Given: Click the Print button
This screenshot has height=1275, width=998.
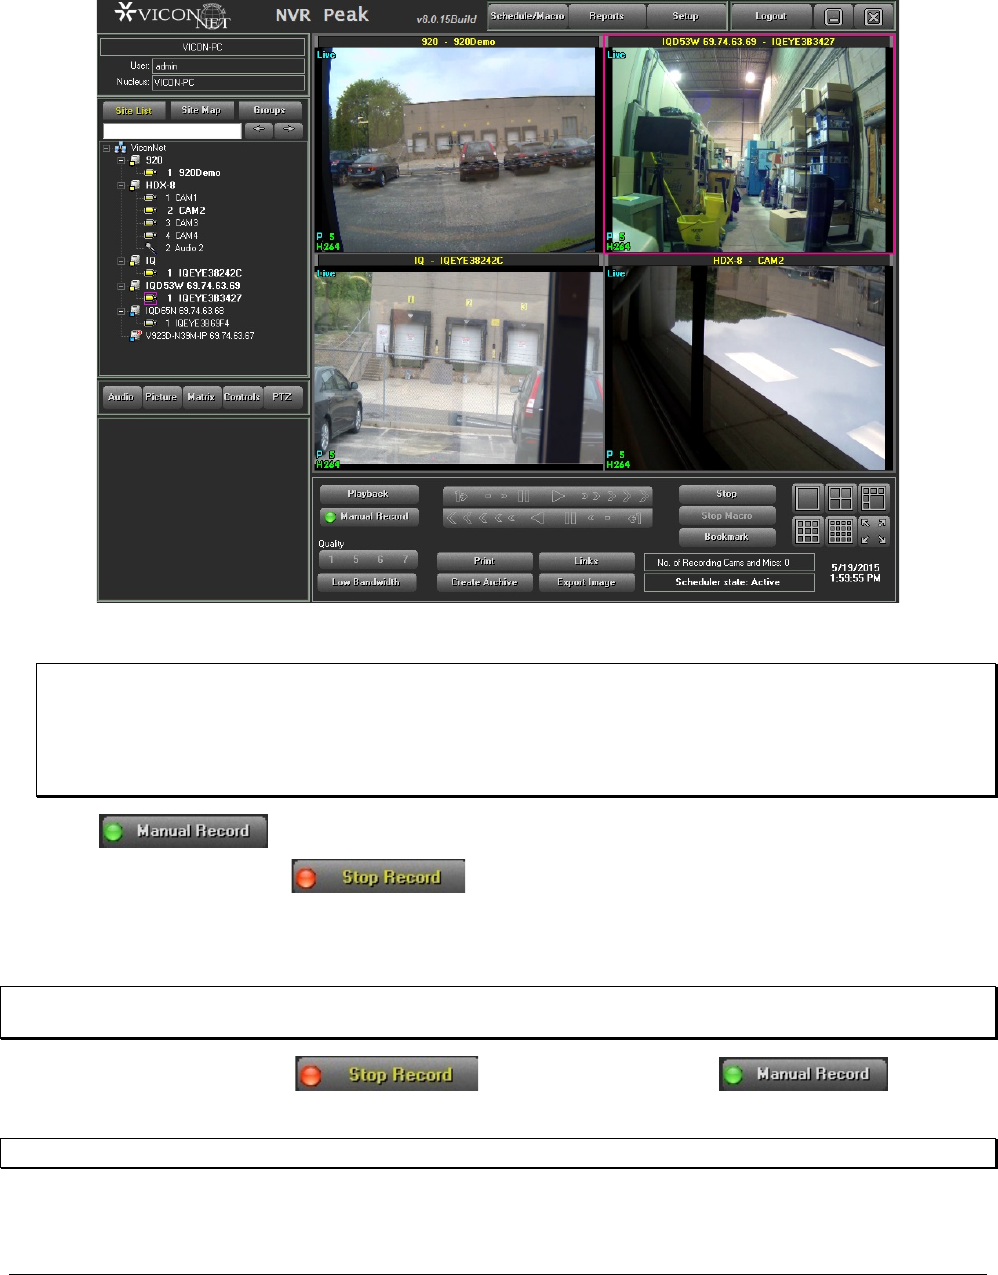Looking at the screenshot, I should click(x=485, y=561).
